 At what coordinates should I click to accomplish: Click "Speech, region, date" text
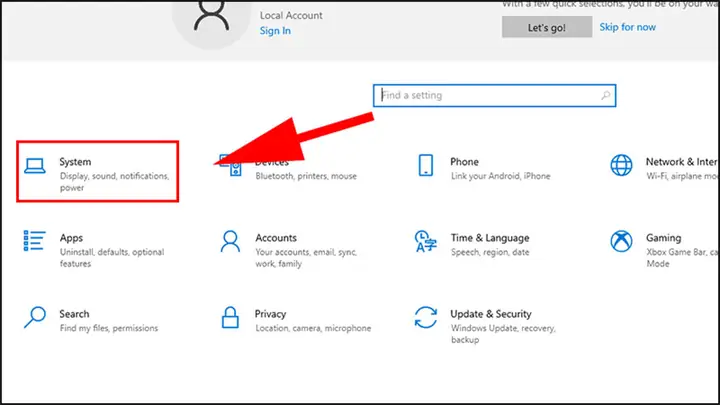coord(490,252)
